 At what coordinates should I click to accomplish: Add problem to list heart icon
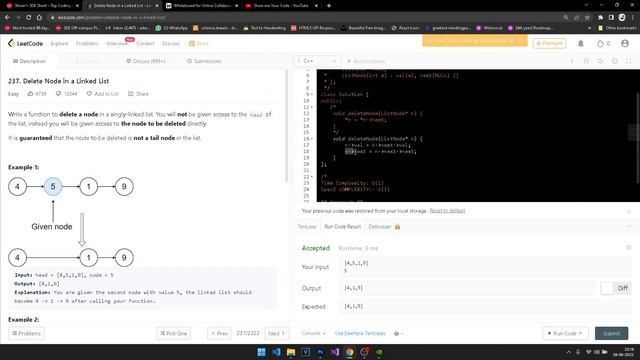tap(89, 94)
